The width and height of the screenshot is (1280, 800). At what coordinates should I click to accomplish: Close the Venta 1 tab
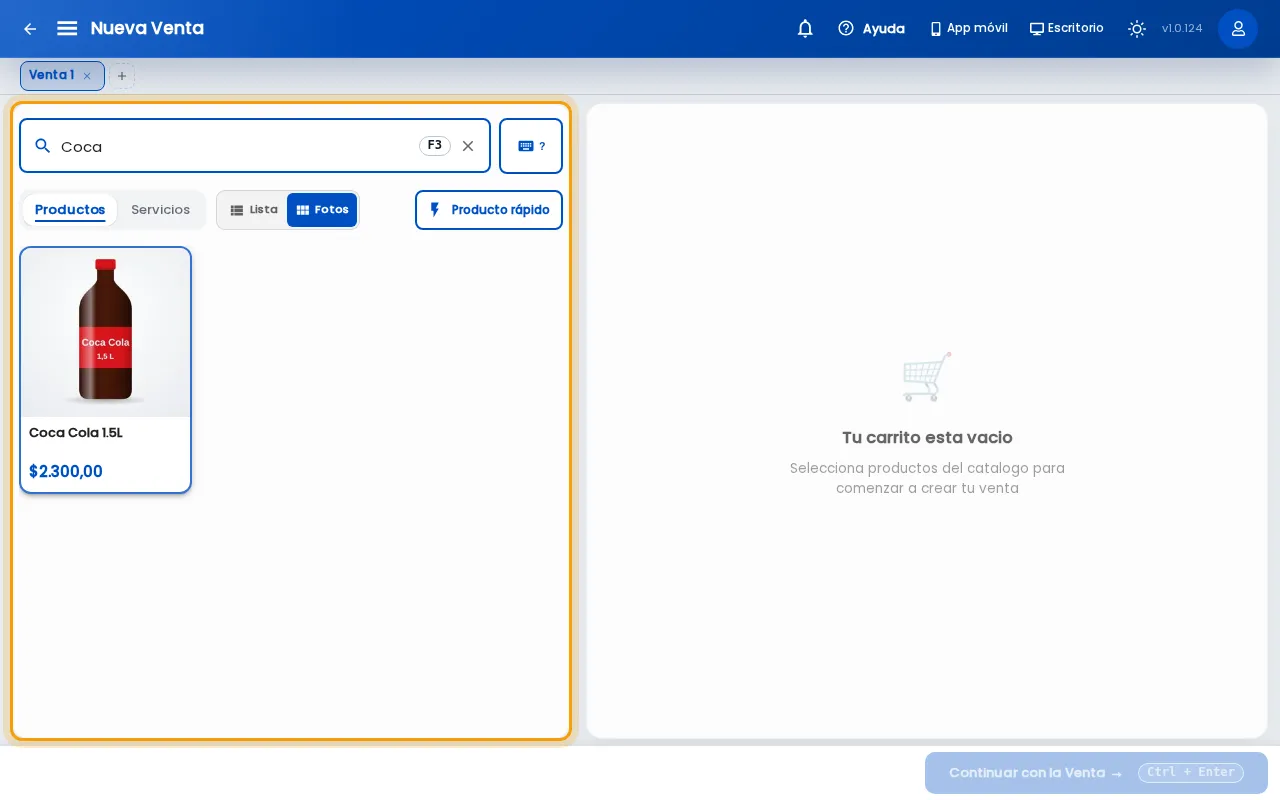[x=87, y=76]
